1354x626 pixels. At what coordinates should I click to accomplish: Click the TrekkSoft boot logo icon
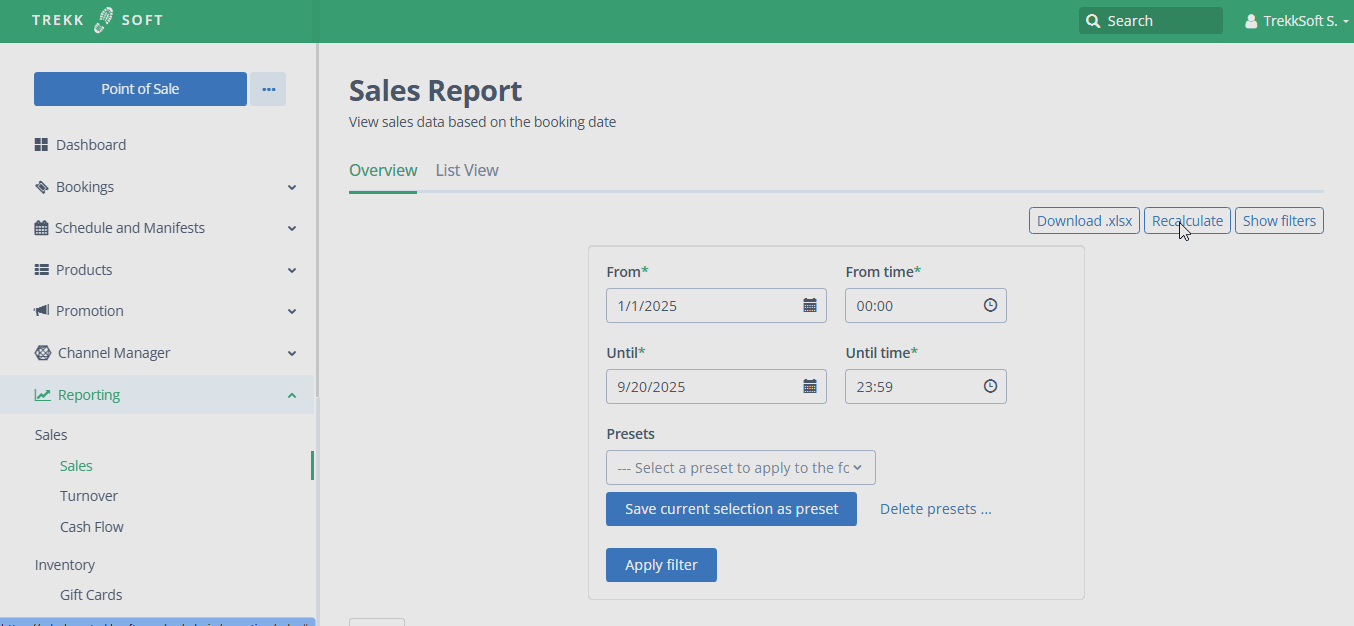coord(104,20)
